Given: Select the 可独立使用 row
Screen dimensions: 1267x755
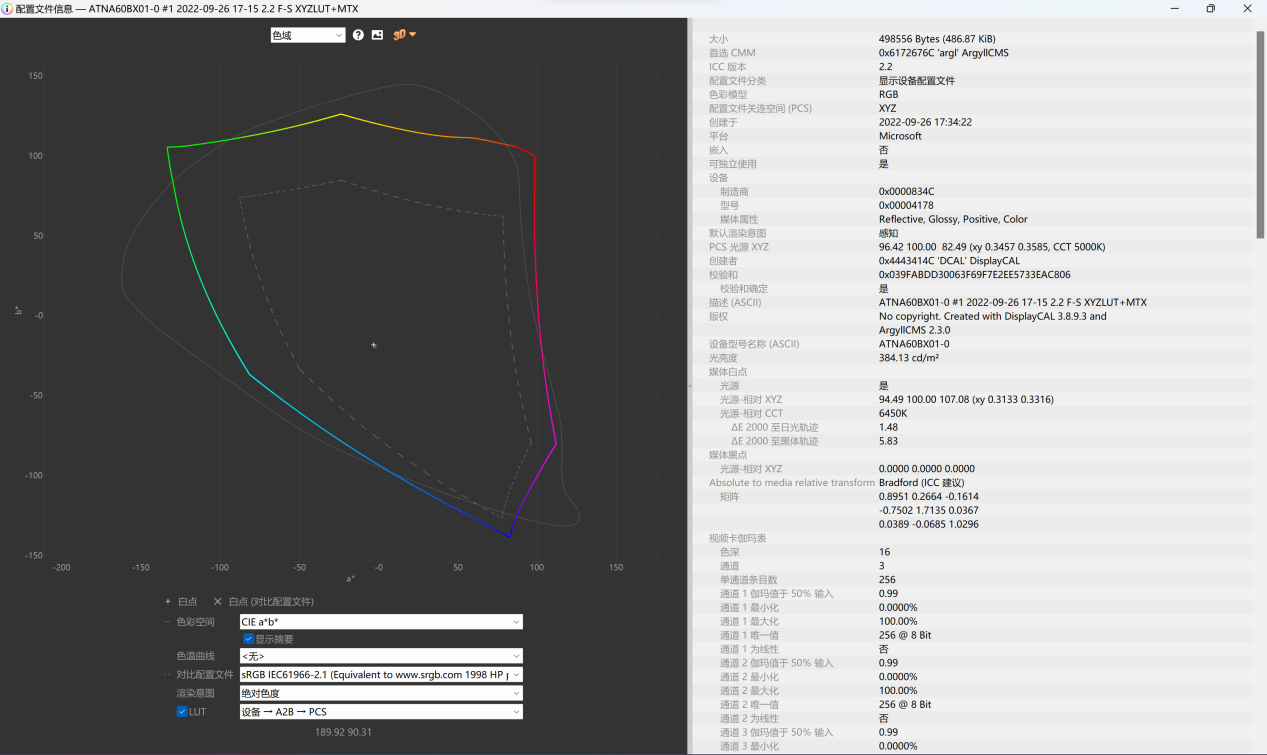Looking at the screenshot, I should tap(972, 164).
